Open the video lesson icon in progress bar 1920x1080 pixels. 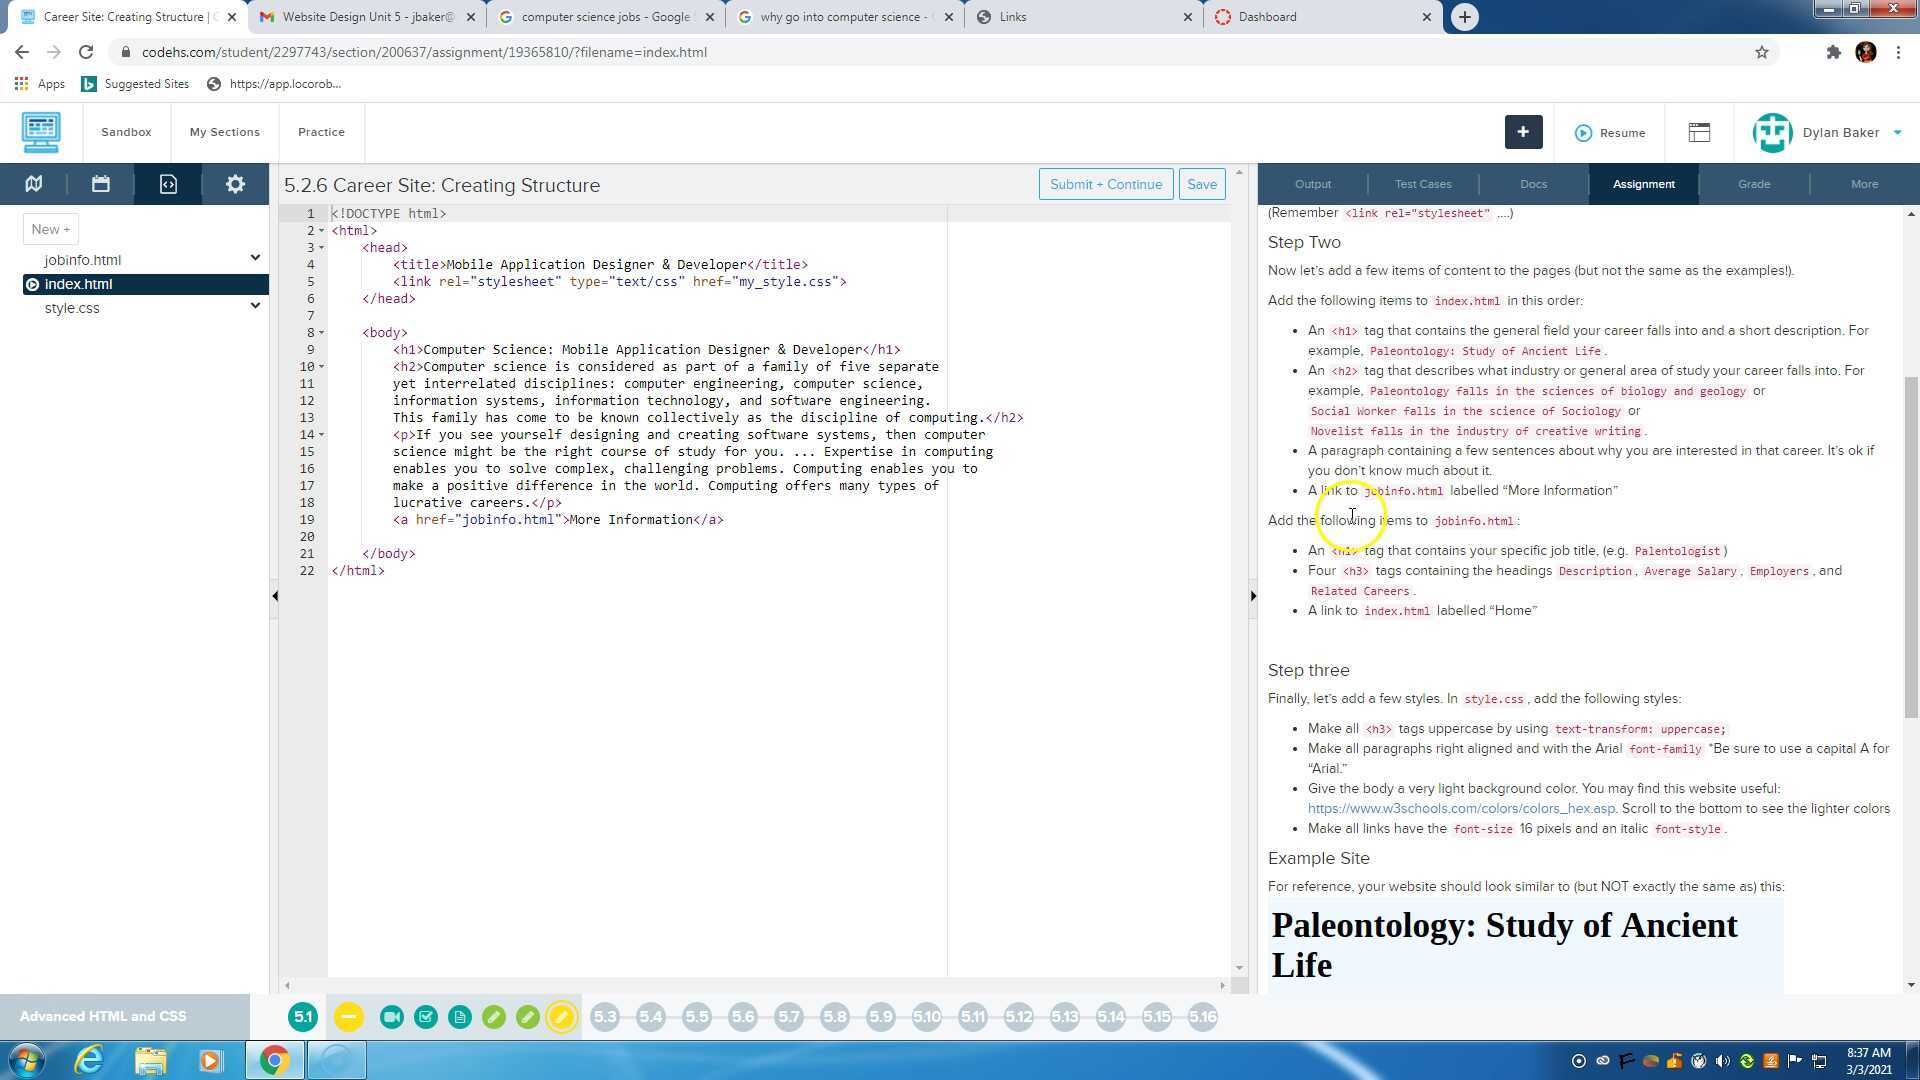pos(392,1017)
